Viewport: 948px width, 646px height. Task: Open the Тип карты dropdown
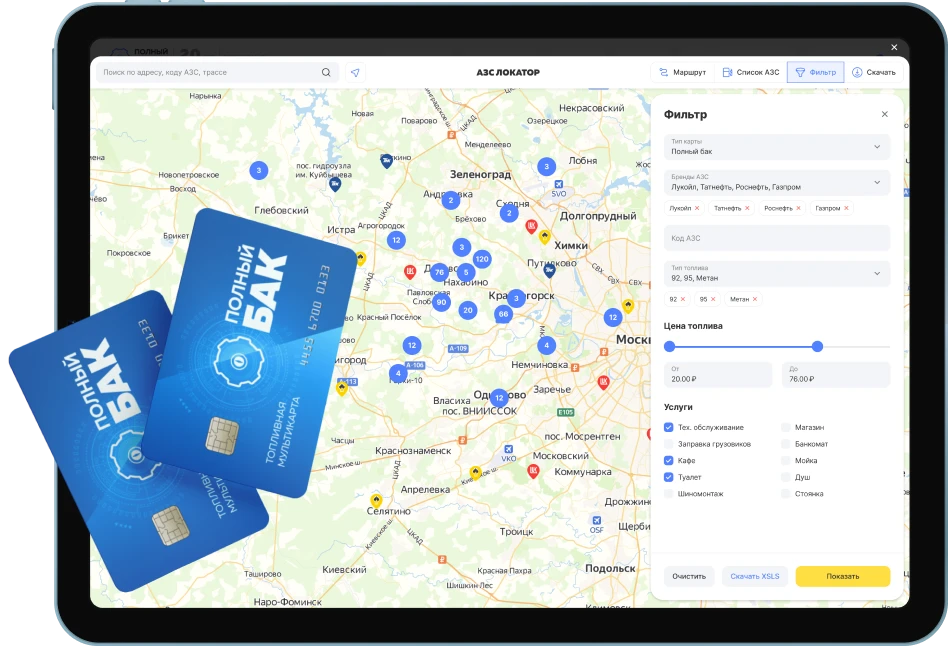[777, 147]
